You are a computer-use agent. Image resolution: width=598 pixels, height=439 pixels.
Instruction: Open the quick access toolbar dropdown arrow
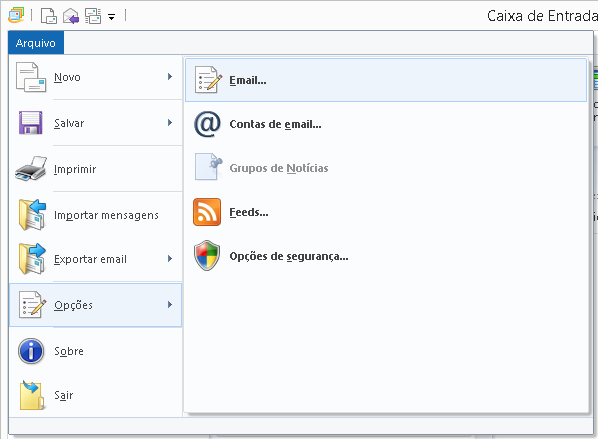111,17
